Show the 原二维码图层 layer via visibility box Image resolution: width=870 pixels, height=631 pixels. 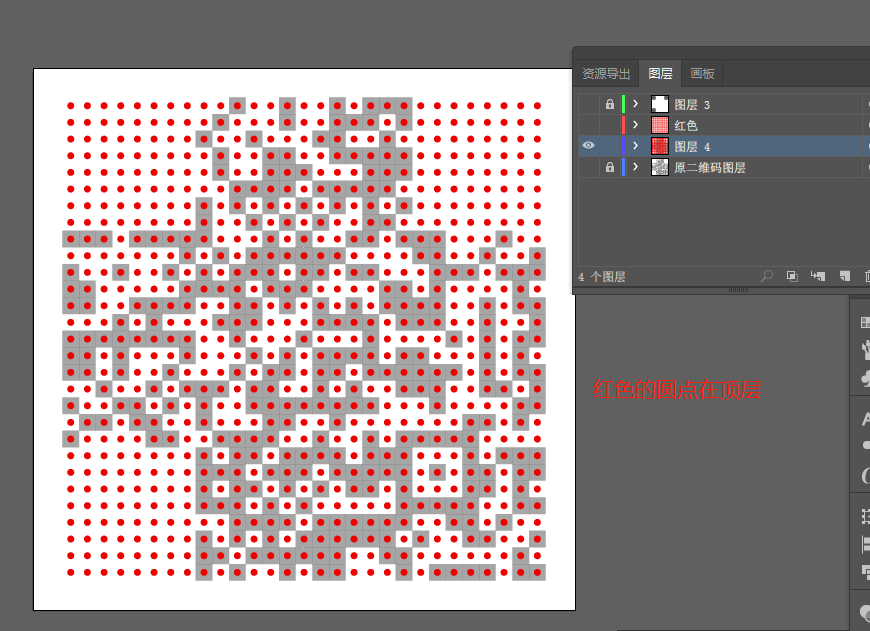click(588, 167)
